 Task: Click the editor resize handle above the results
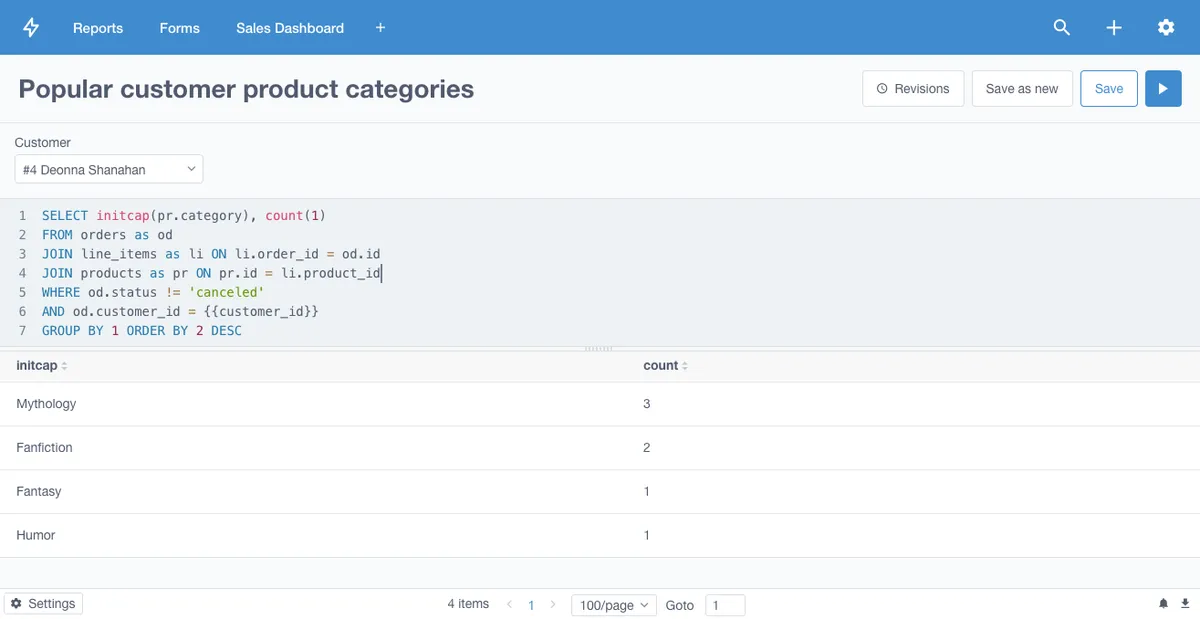tap(598, 348)
